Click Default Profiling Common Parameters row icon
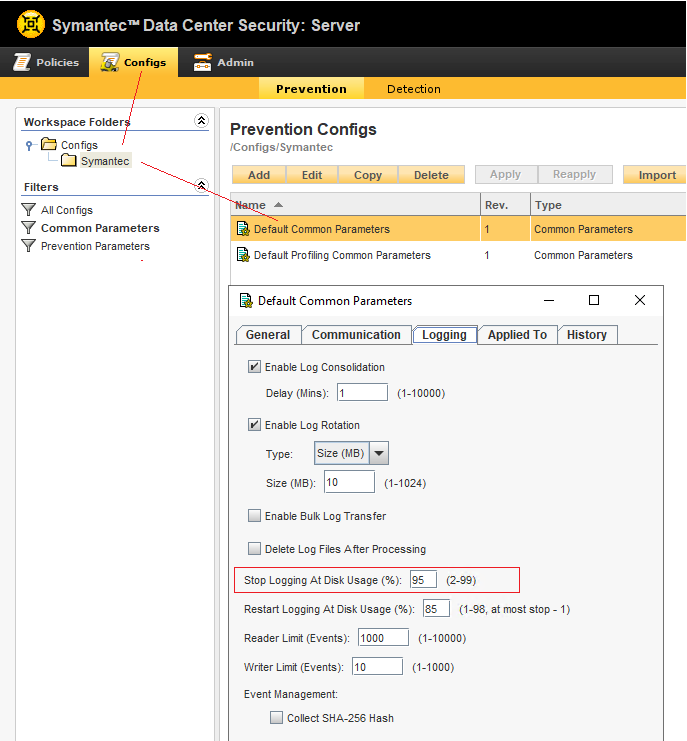 click(242, 255)
